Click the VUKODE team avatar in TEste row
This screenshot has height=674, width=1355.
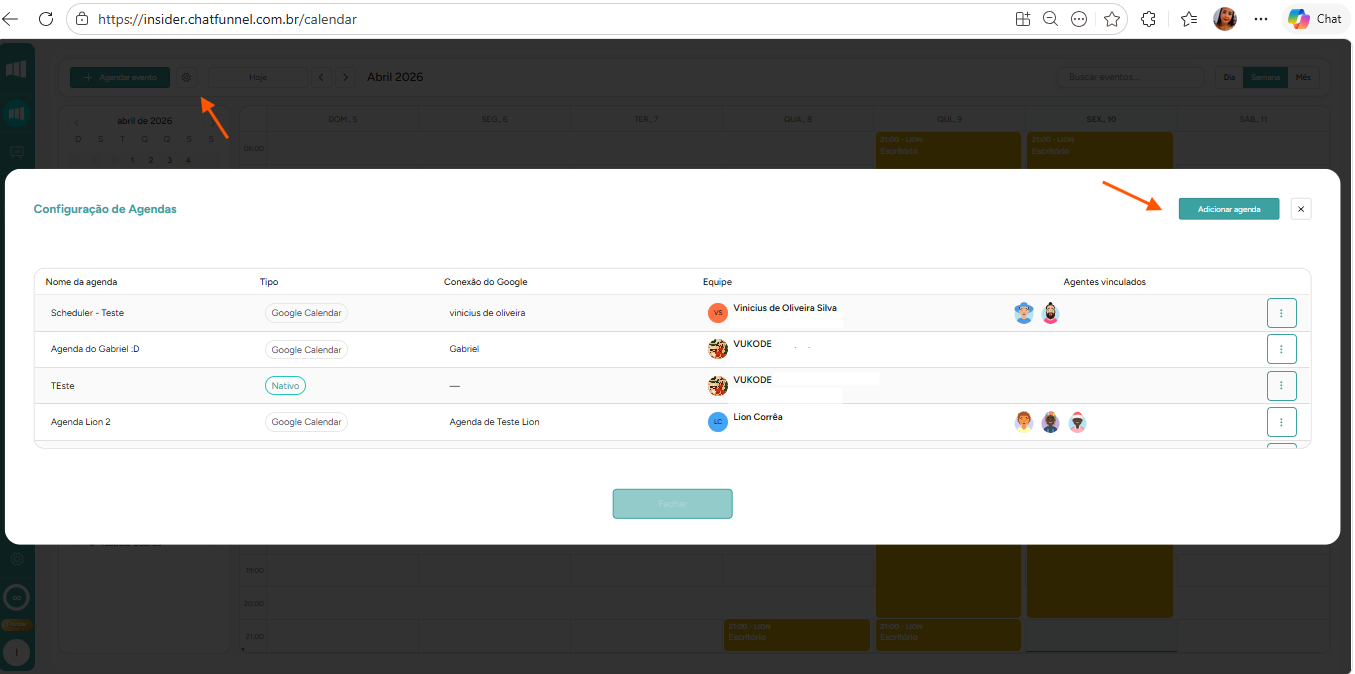click(x=718, y=385)
